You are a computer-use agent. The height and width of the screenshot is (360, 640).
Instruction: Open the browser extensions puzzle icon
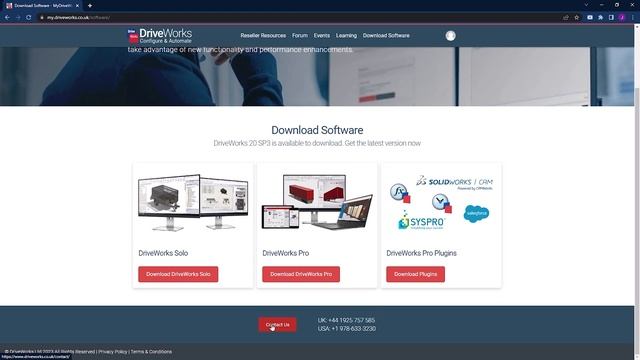(600, 18)
